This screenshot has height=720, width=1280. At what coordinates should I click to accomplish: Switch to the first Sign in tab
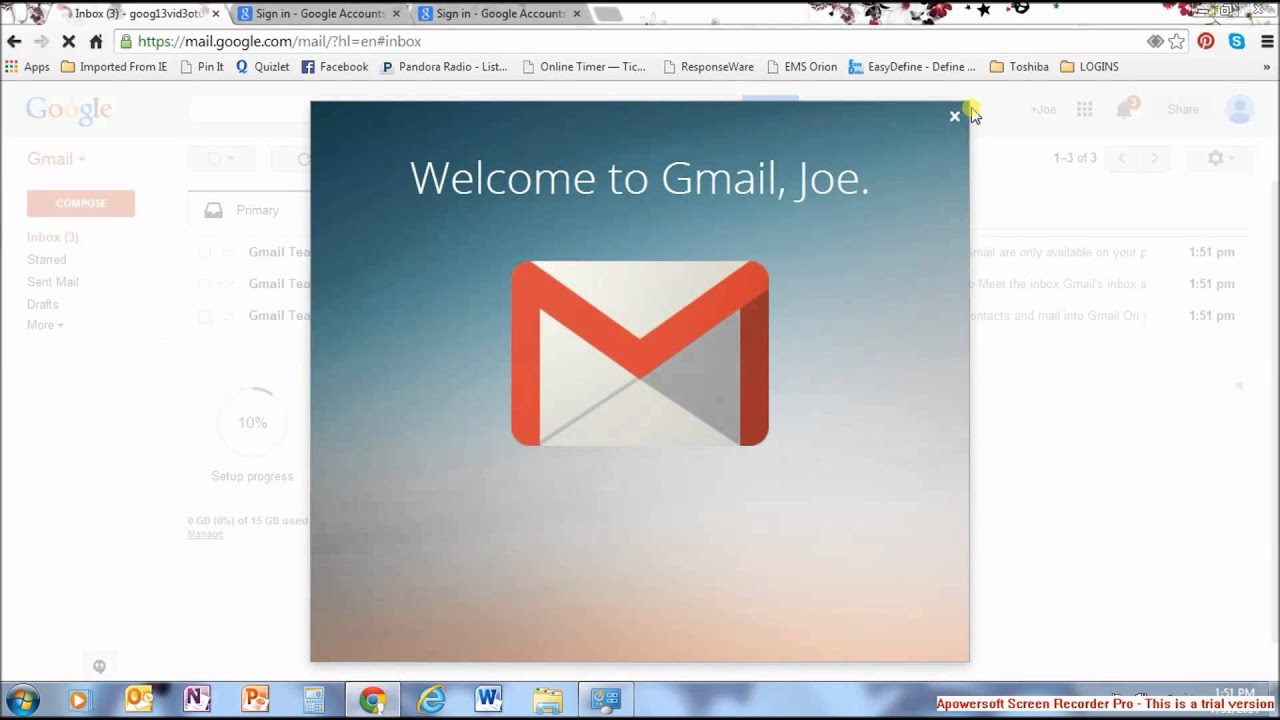coord(320,14)
